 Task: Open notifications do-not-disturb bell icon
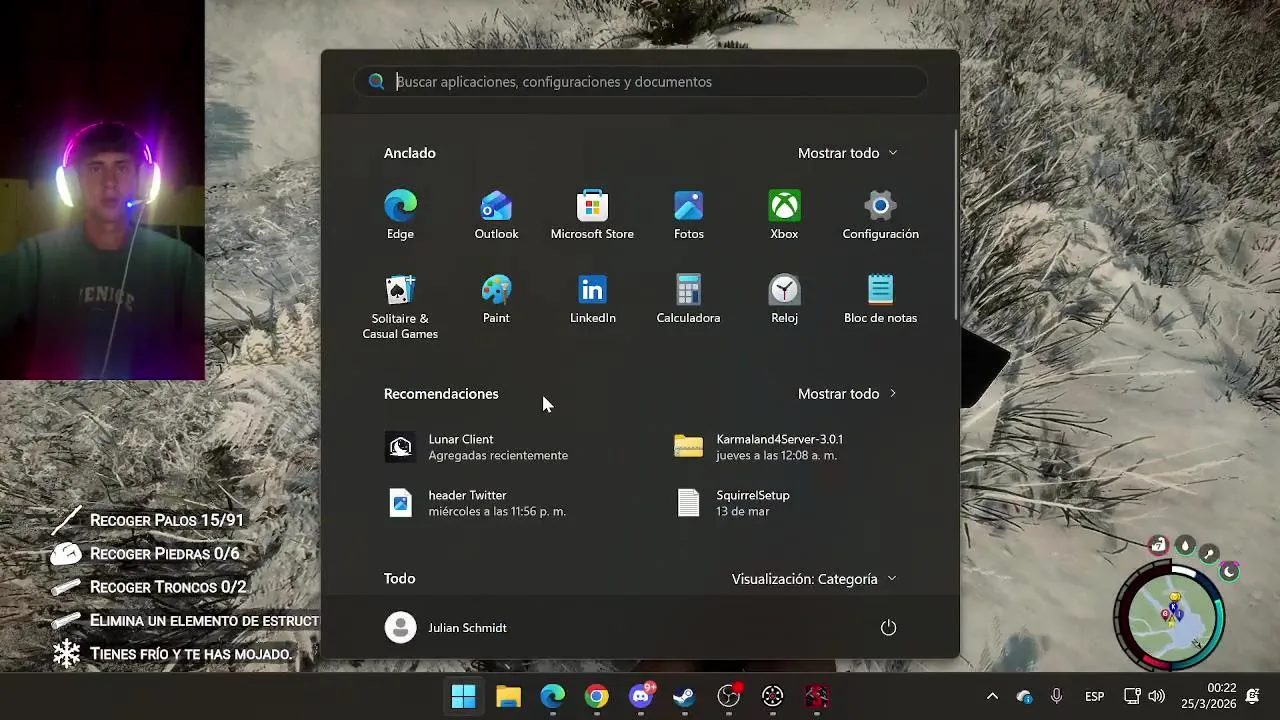(x=1253, y=696)
